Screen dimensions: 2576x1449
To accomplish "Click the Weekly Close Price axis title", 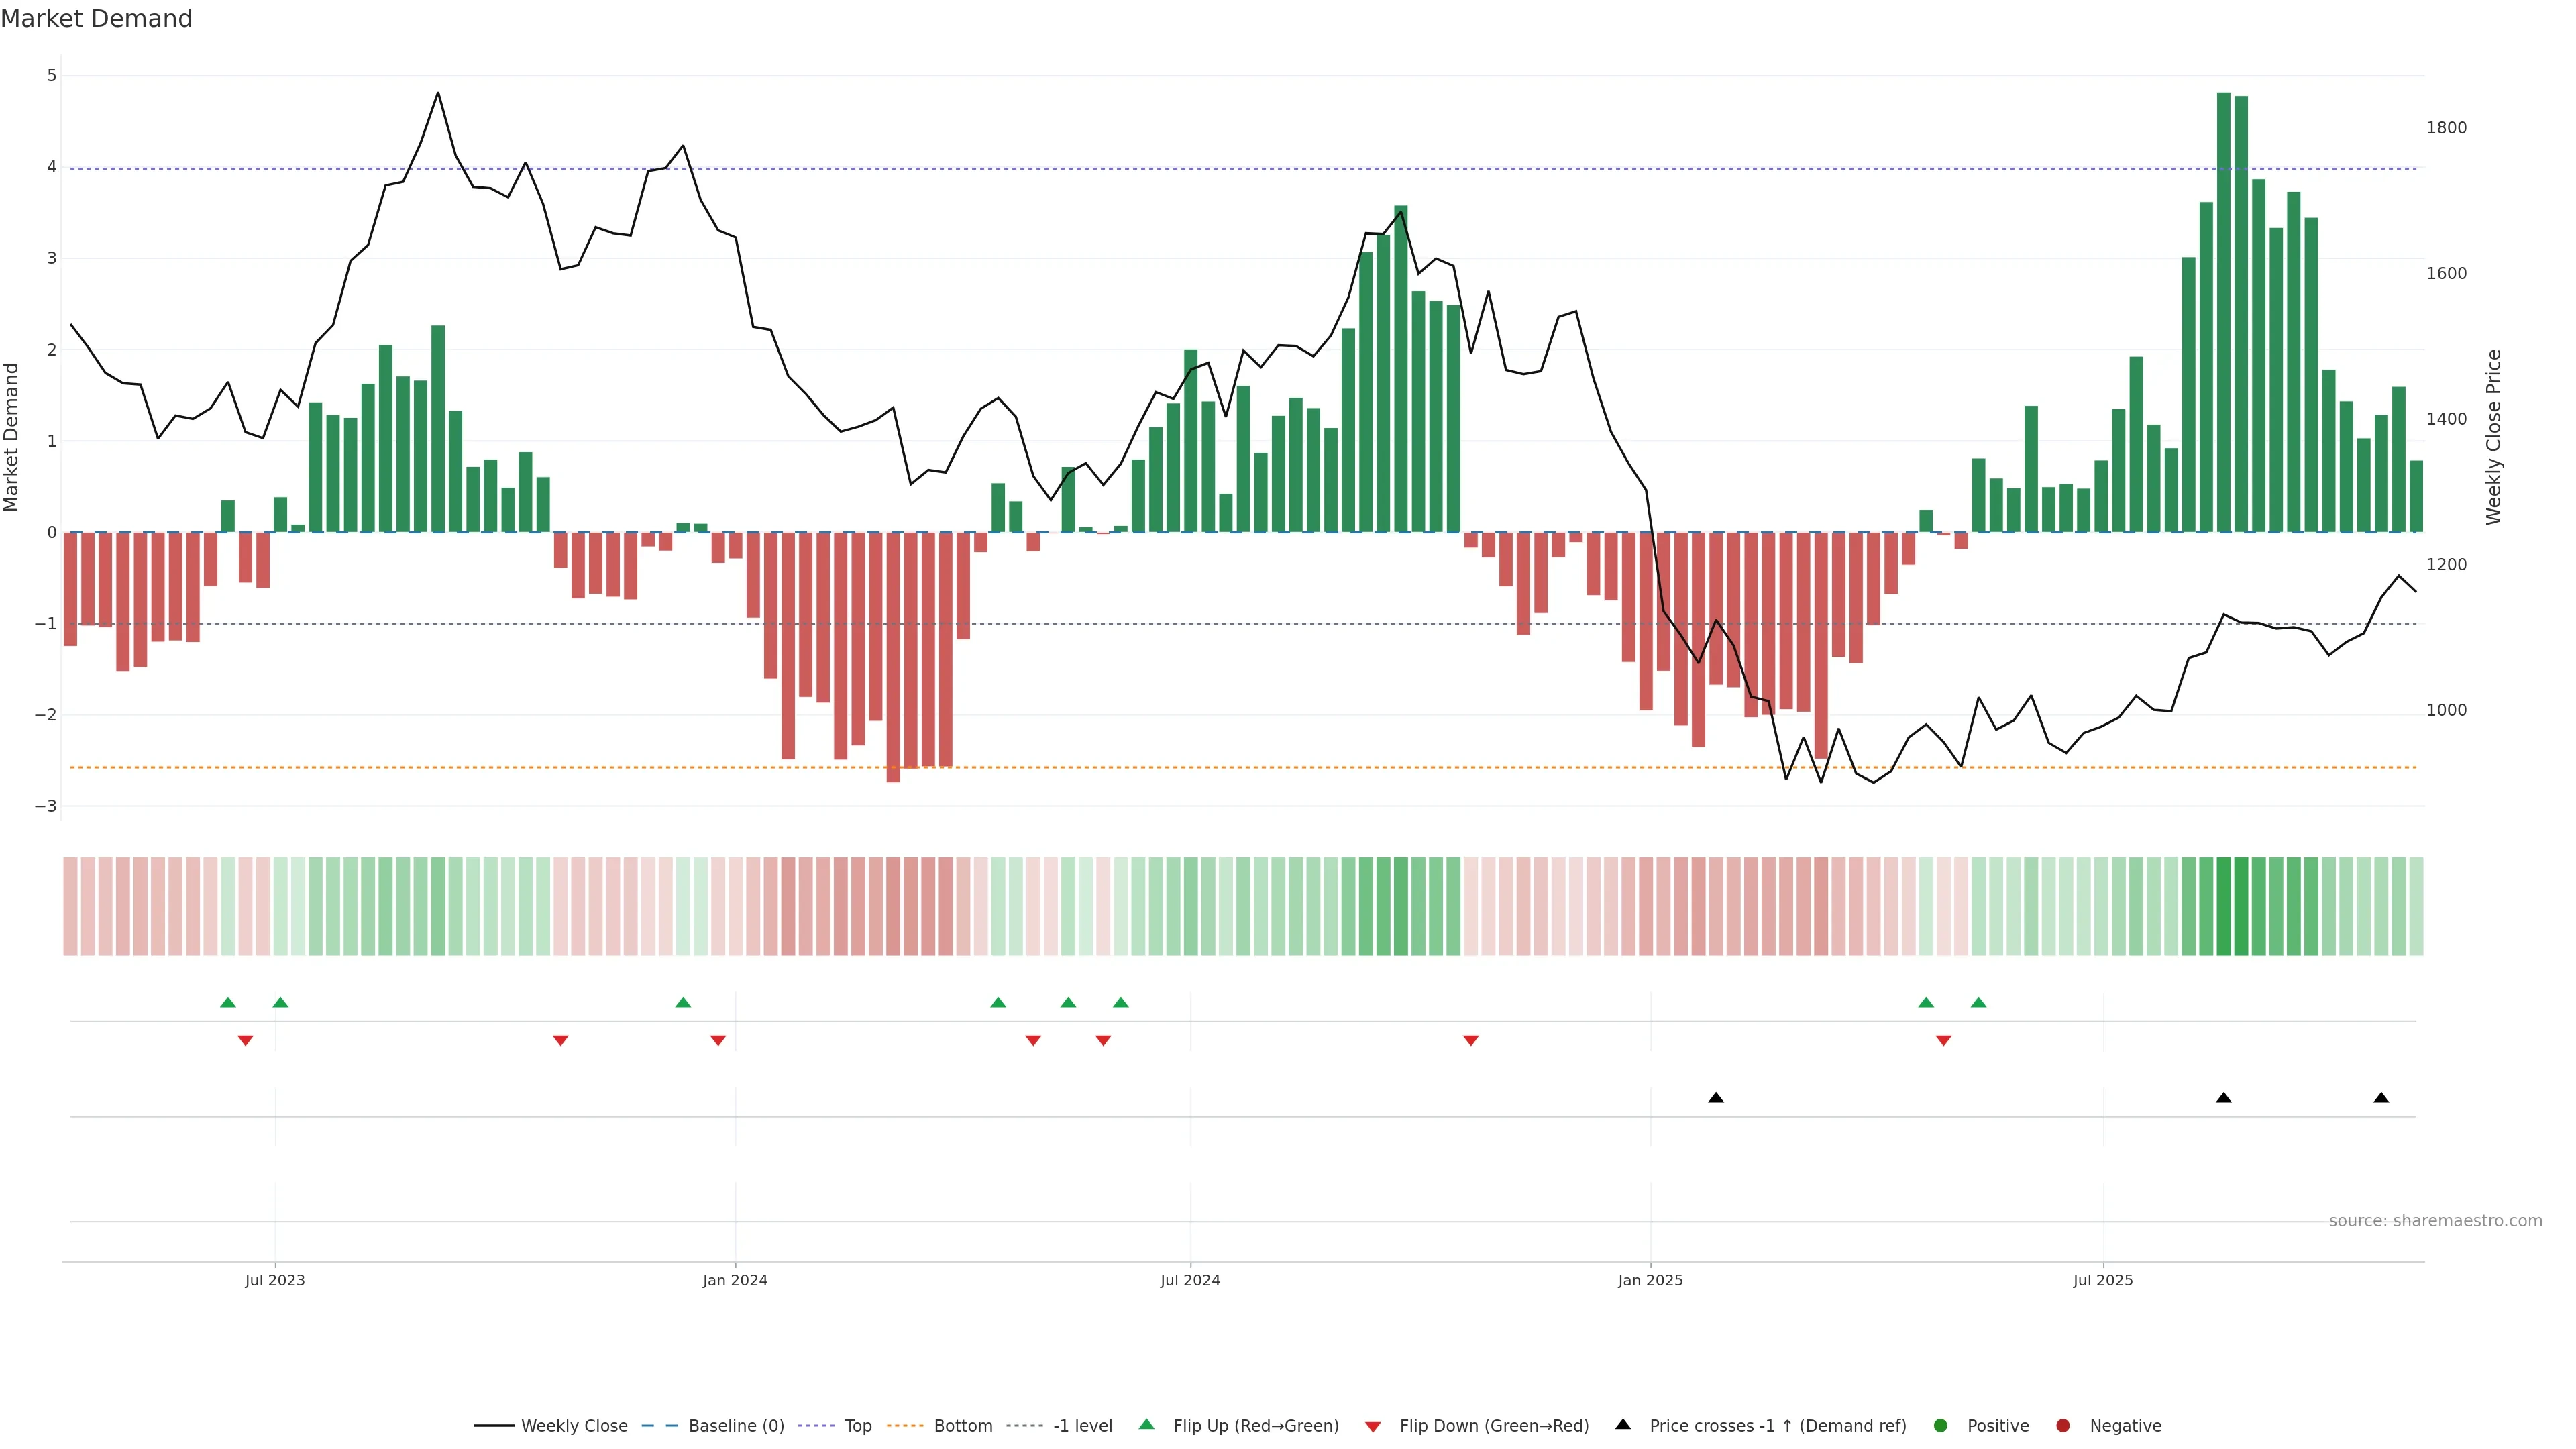I will [2494, 437].
